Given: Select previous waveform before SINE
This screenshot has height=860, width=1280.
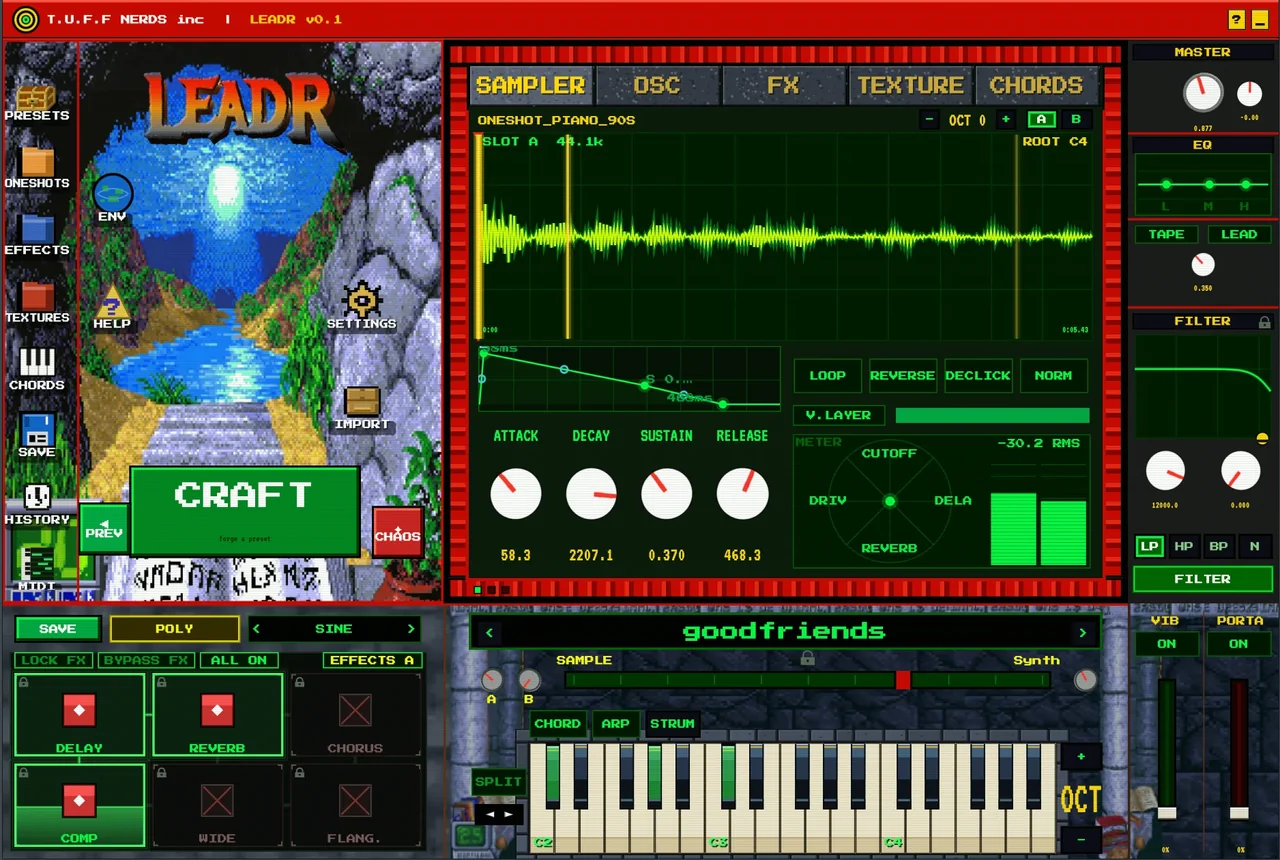Looking at the screenshot, I should tap(258, 629).
